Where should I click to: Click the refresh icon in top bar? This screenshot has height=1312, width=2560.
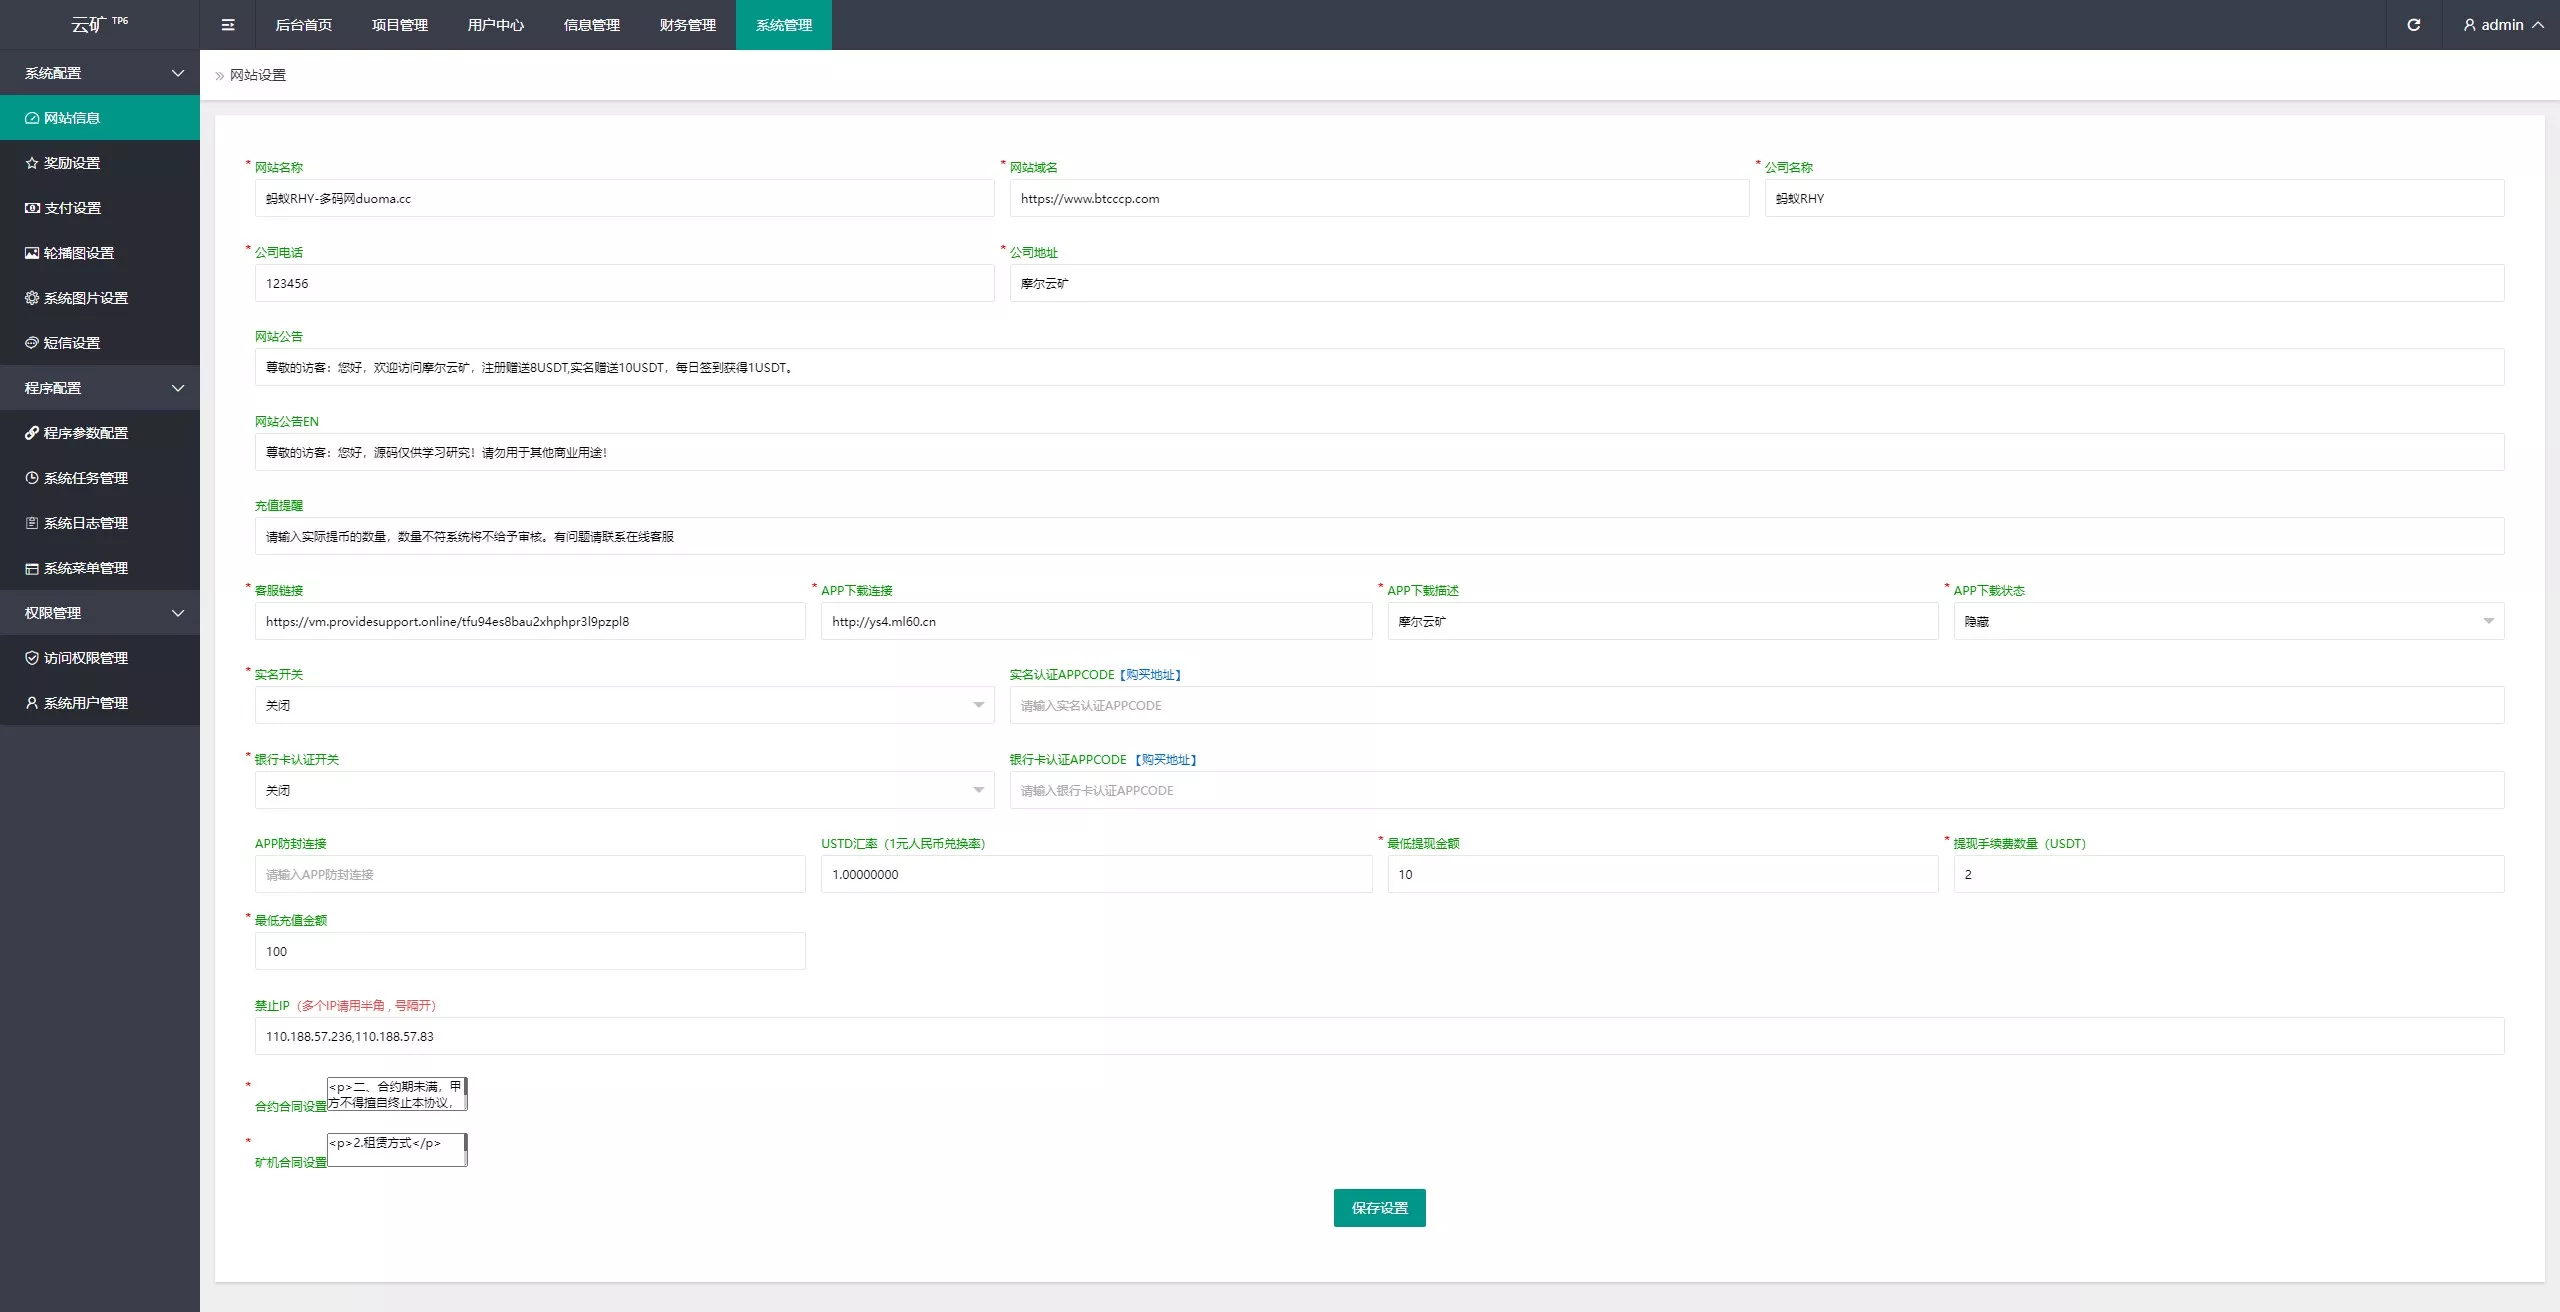tap(2413, 25)
